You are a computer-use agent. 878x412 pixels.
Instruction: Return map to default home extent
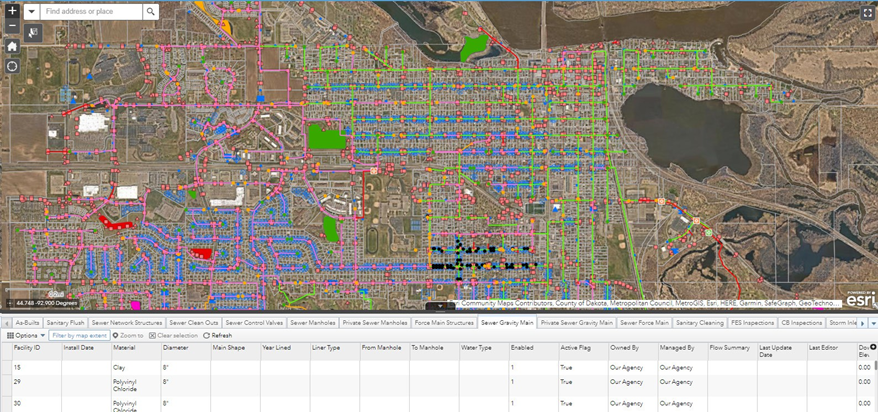tap(13, 46)
